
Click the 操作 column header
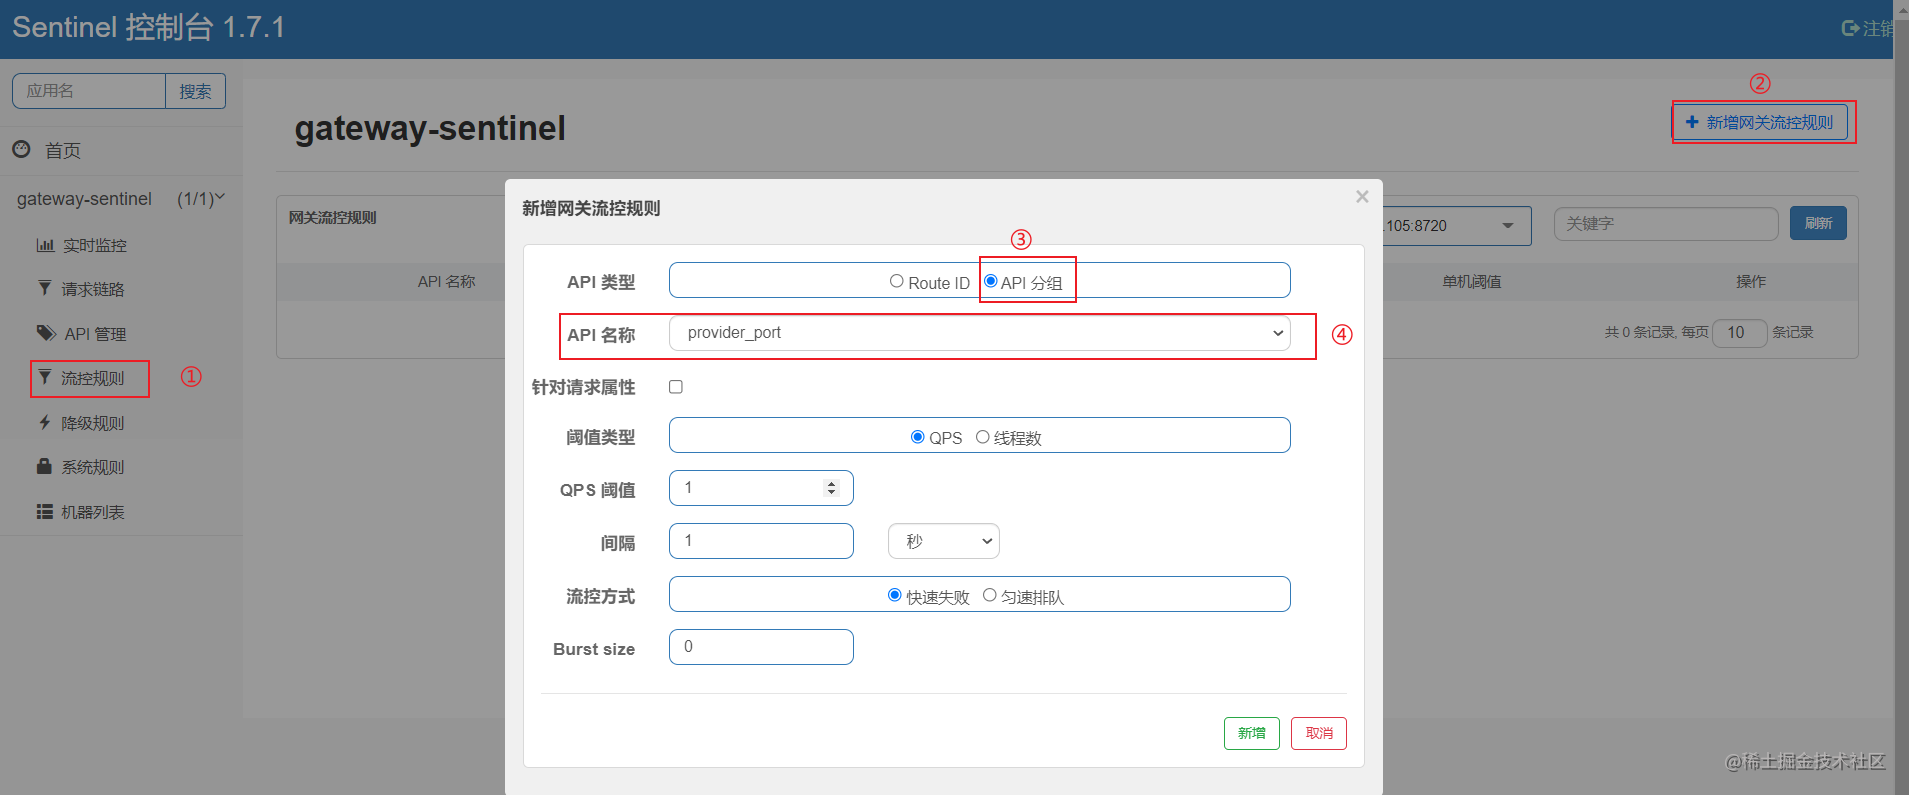pos(1751,282)
